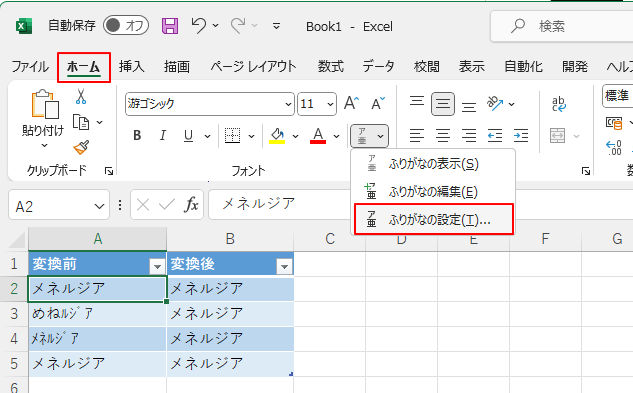Center text horizontally

pyautogui.click(x=443, y=135)
